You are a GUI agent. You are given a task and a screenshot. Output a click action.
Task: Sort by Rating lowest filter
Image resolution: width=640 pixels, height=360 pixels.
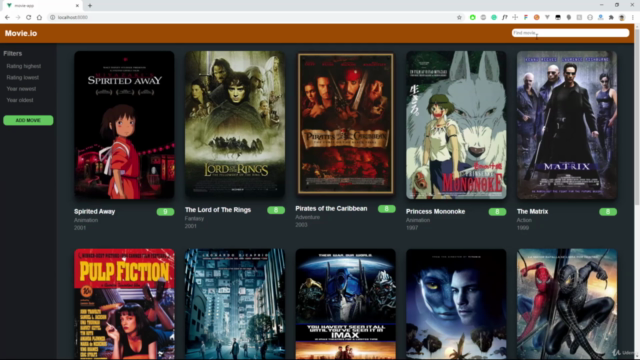click(x=22, y=78)
